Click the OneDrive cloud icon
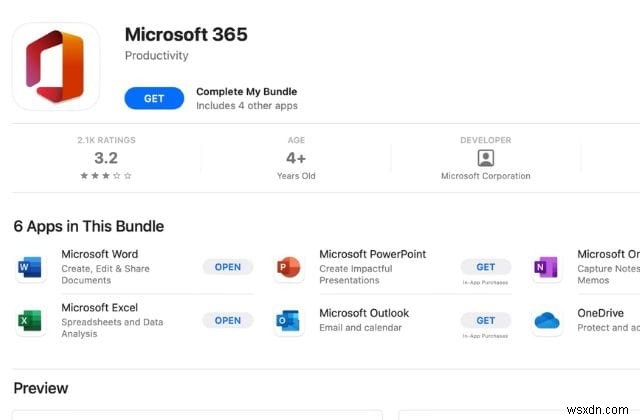The image size is (640, 420). point(546,320)
